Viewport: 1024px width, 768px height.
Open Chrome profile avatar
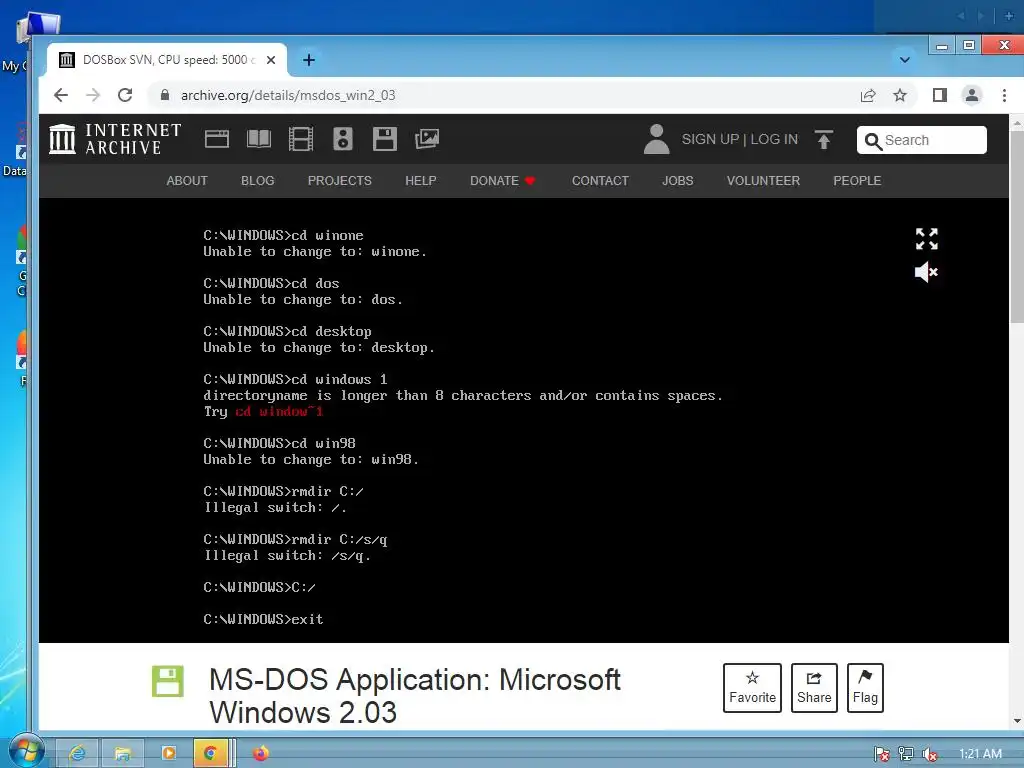972,95
